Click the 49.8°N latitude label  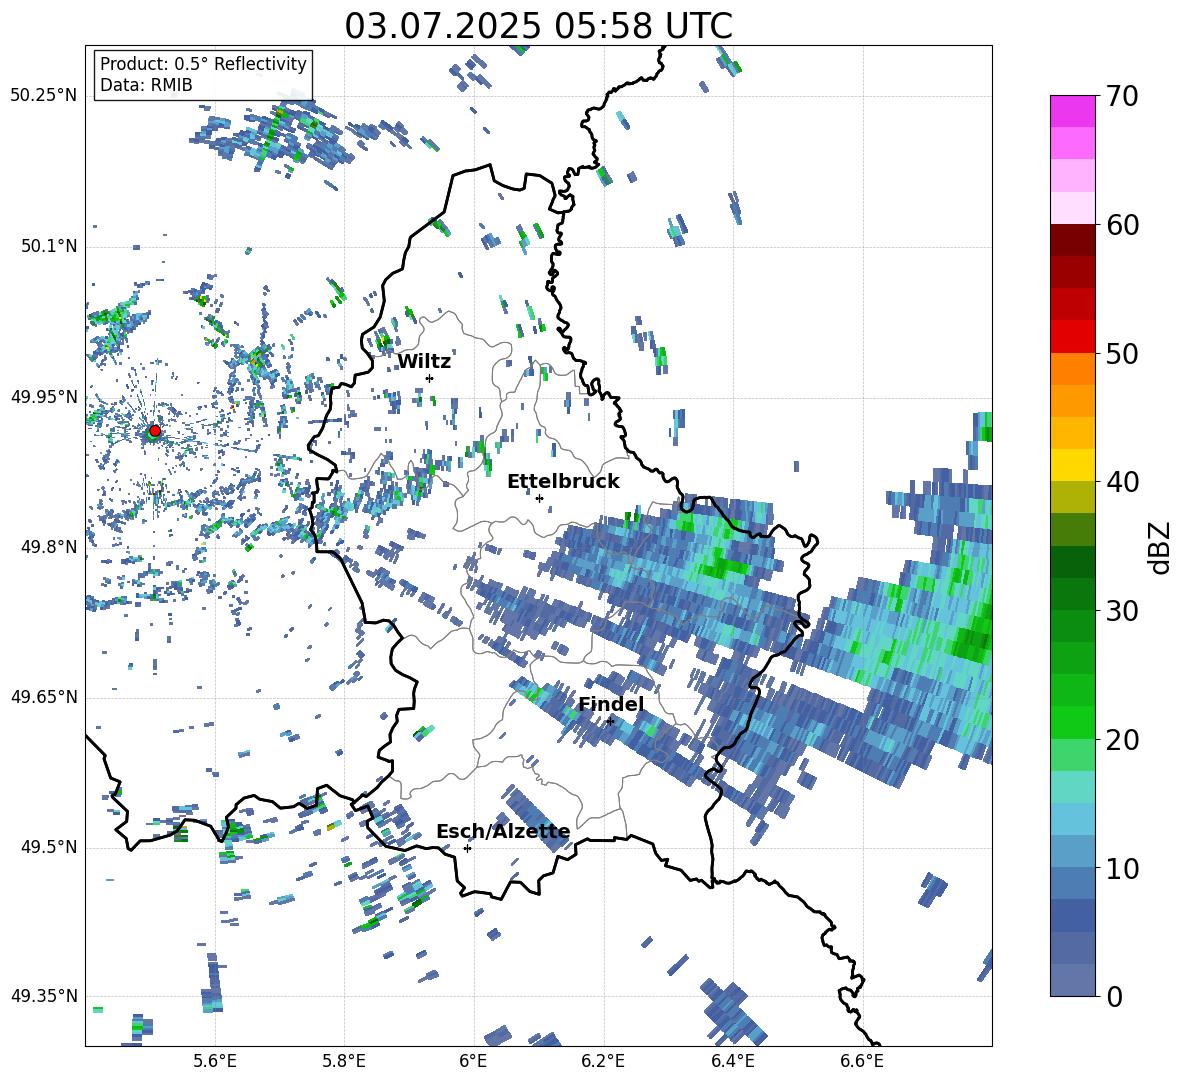click(x=48, y=547)
